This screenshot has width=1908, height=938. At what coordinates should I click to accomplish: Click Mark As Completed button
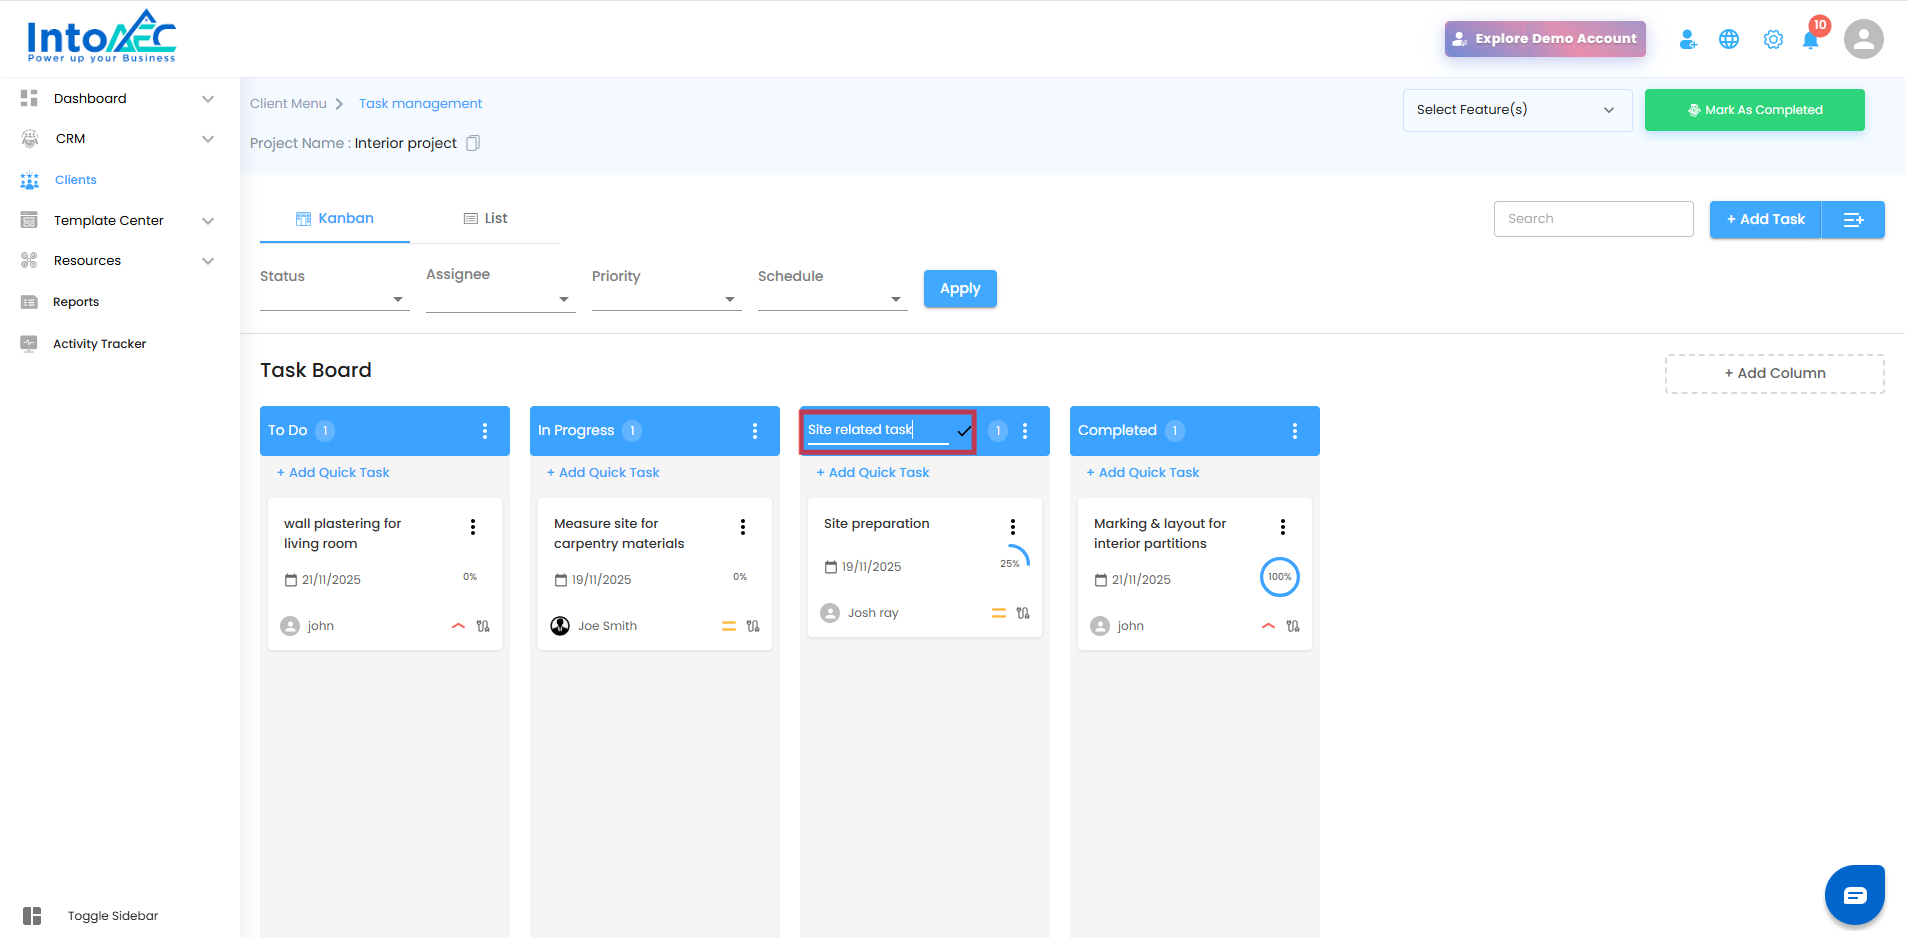[x=1755, y=110]
